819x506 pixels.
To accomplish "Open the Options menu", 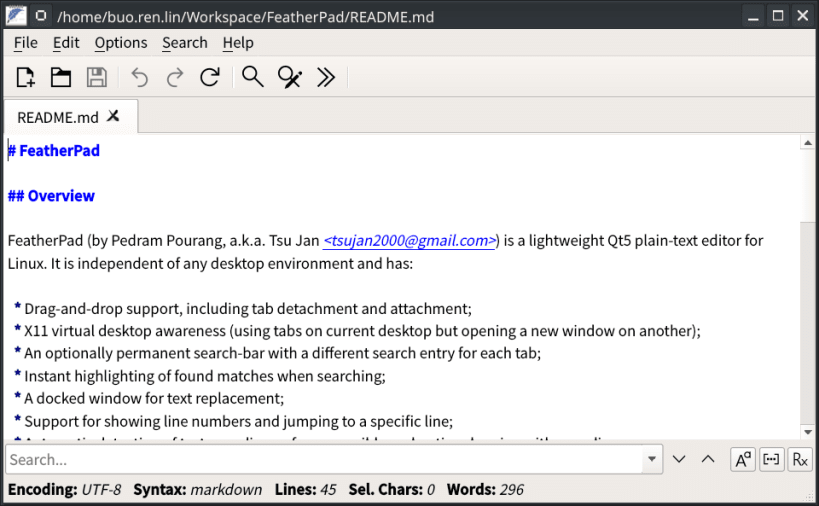I will pos(121,43).
